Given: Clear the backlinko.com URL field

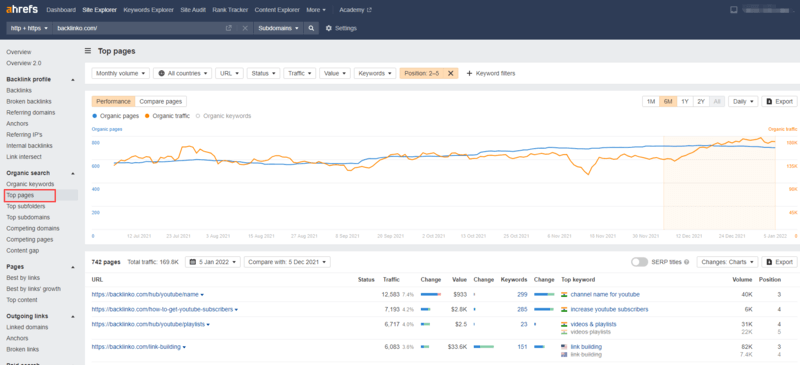Looking at the screenshot, I should click(x=245, y=28).
